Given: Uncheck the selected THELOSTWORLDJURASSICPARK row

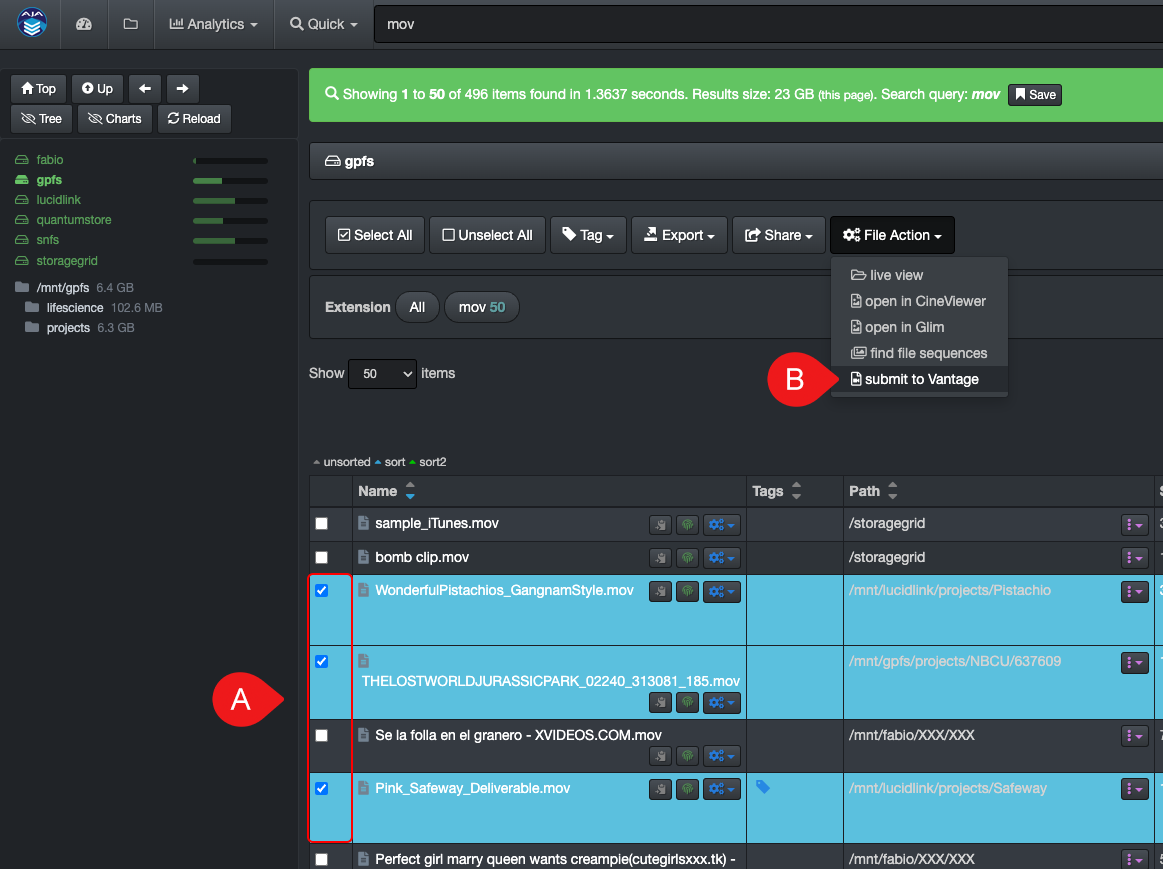Looking at the screenshot, I should coord(321,661).
